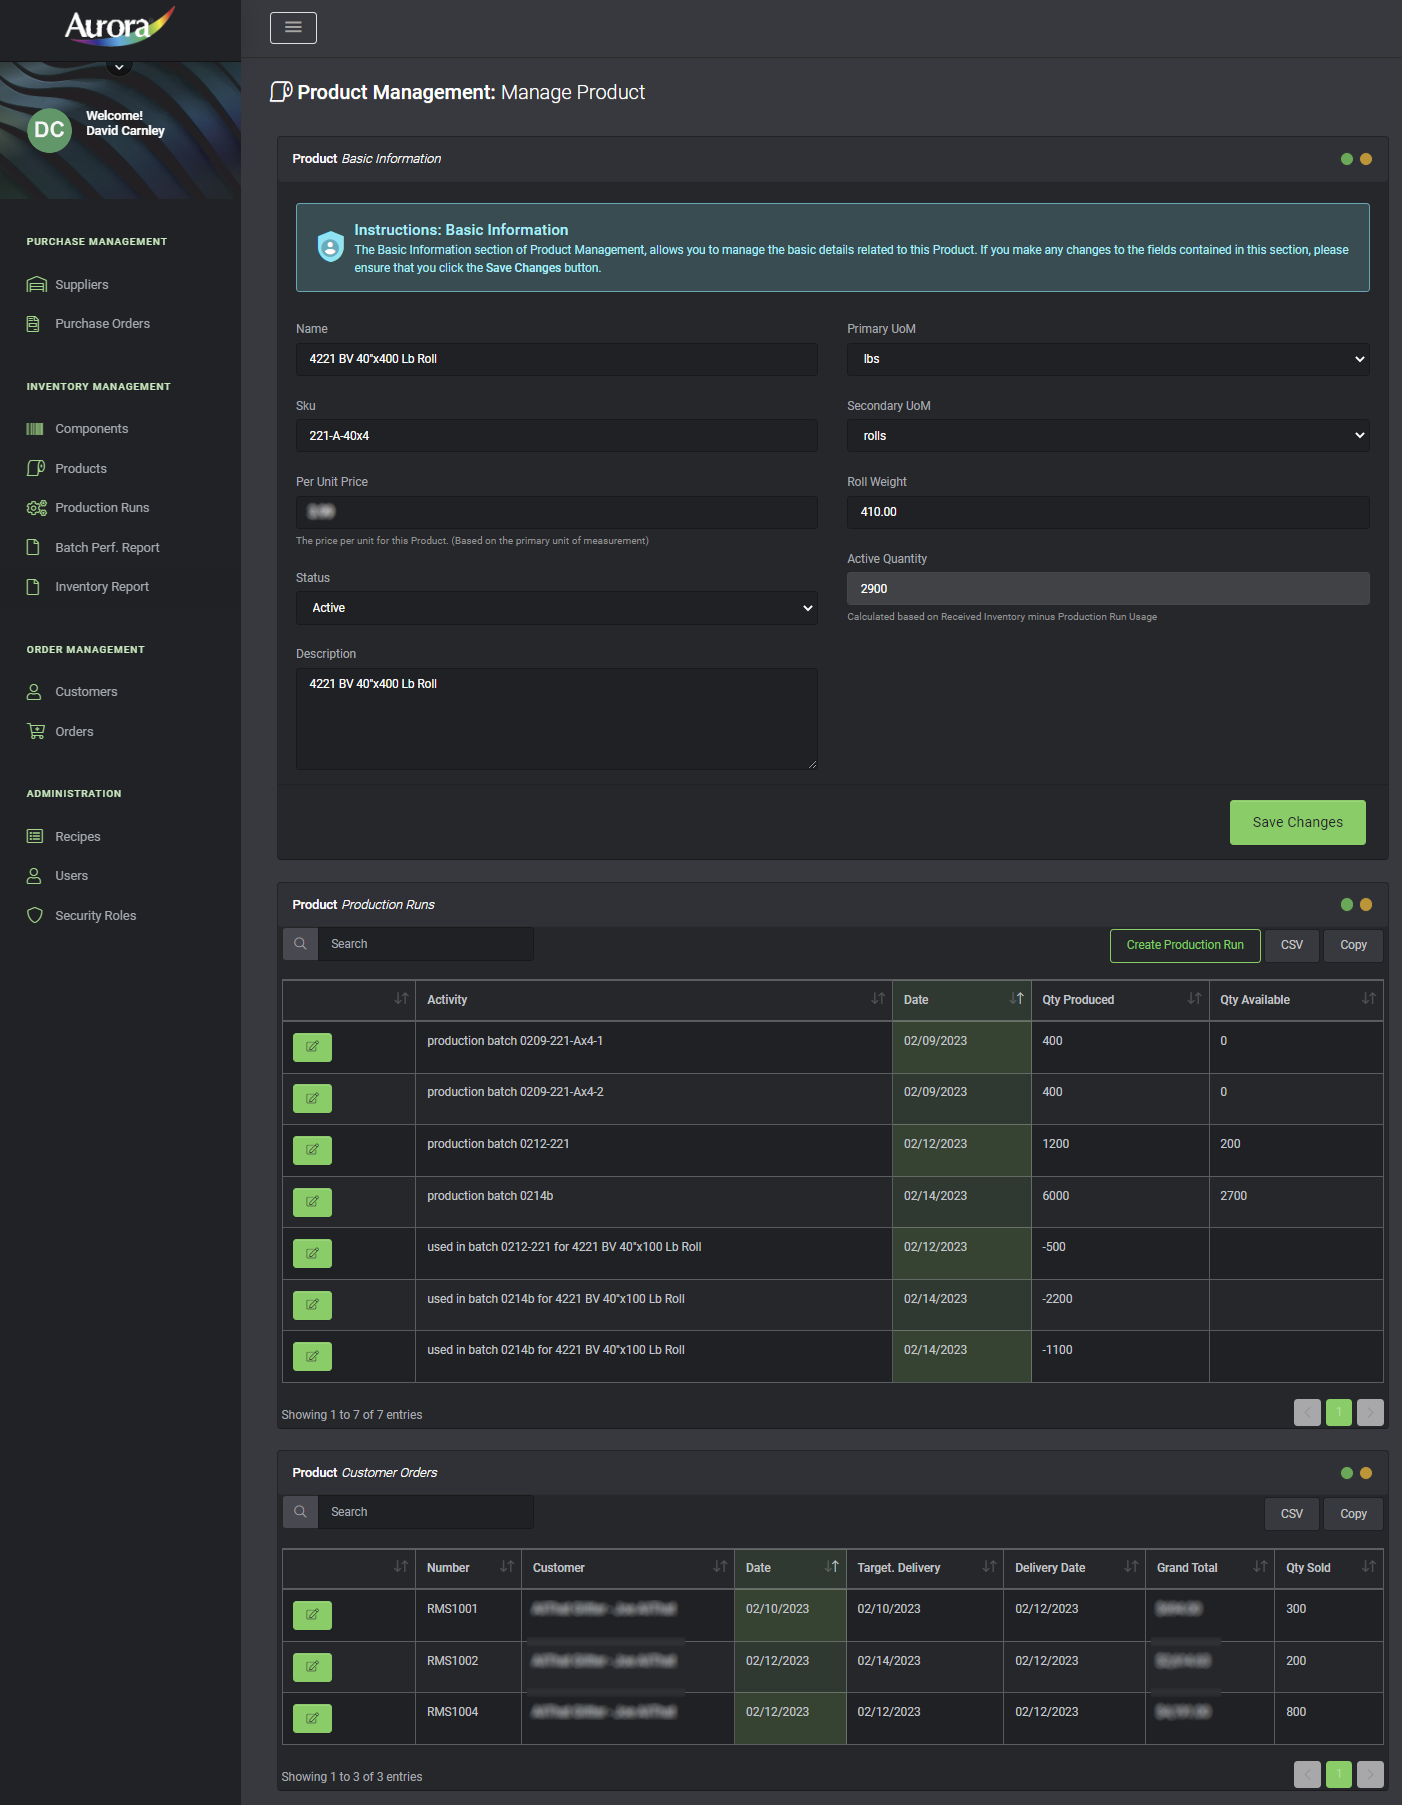
Task: Click the Save Changes button
Action: coord(1297,822)
